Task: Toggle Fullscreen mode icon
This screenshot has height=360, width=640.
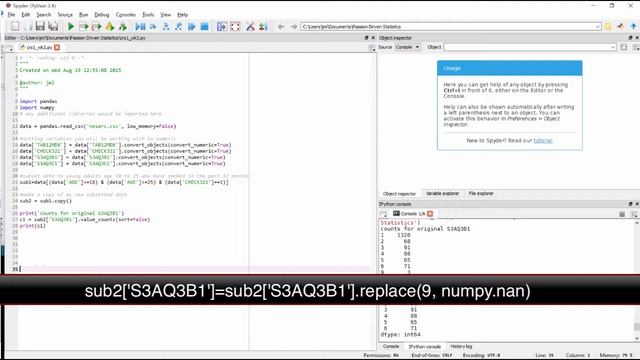Action: click(x=235, y=27)
